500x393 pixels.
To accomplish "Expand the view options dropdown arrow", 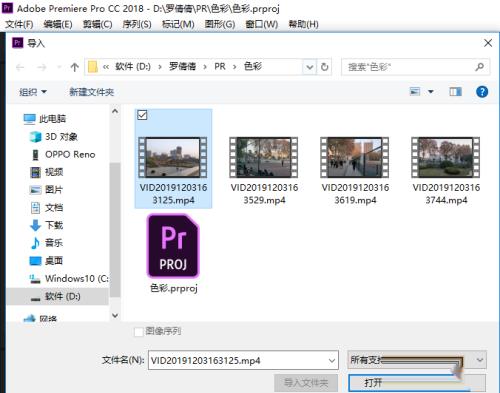I will click(431, 91).
